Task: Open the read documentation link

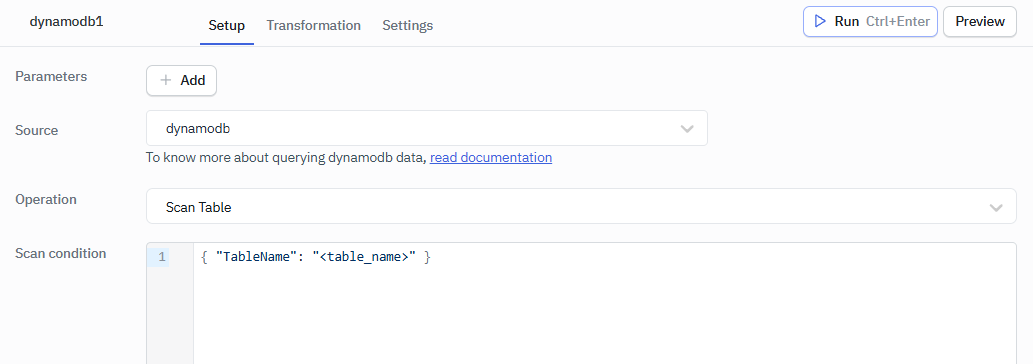Action: coord(491,158)
